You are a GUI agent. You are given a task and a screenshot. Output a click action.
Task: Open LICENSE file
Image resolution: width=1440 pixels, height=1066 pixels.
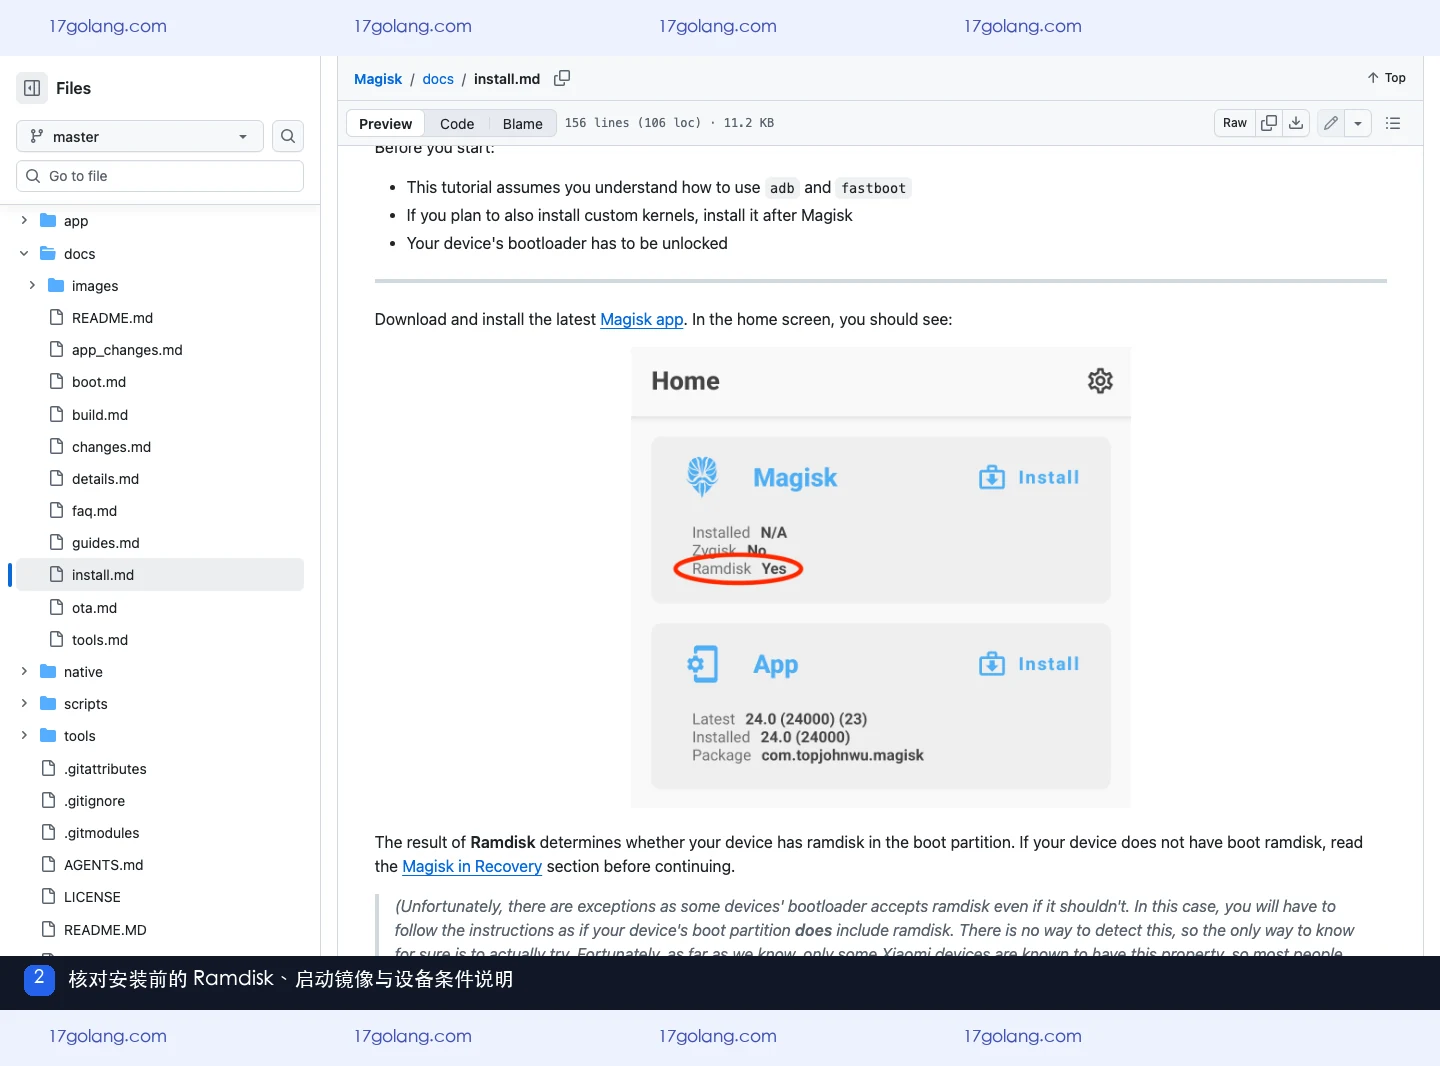[92, 897]
